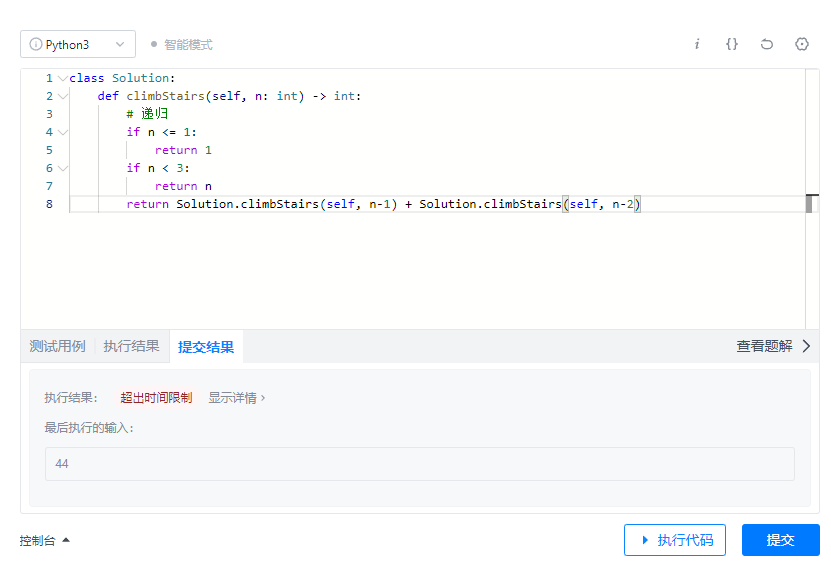Select the 提交结果 tab
Image resolution: width=831 pixels, height=573 pixels.
click(x=206, y=347)
